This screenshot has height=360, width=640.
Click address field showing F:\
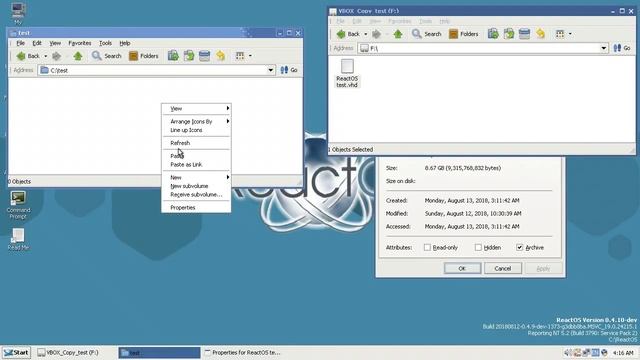tap(483, 48)
